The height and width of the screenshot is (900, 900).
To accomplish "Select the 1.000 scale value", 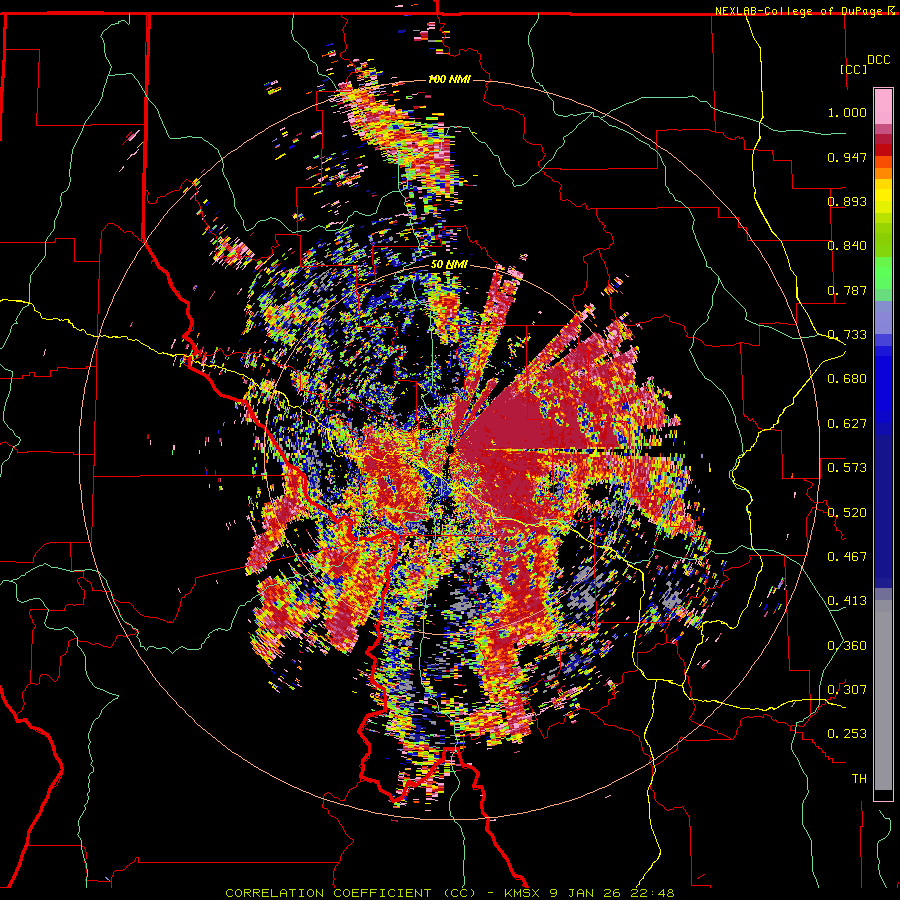I will point(847,112).
